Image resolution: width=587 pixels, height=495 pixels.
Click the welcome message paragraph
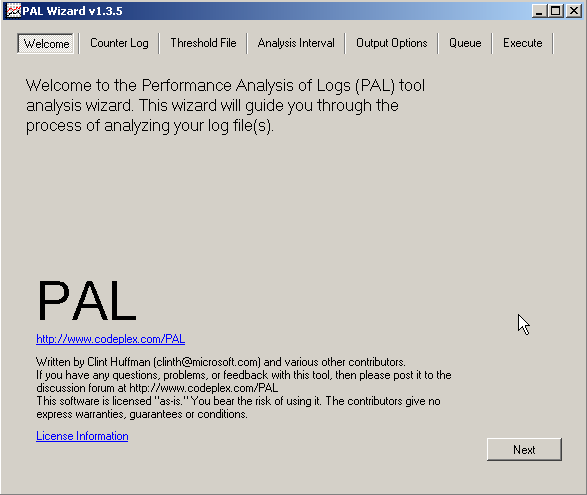coord(225,106)
